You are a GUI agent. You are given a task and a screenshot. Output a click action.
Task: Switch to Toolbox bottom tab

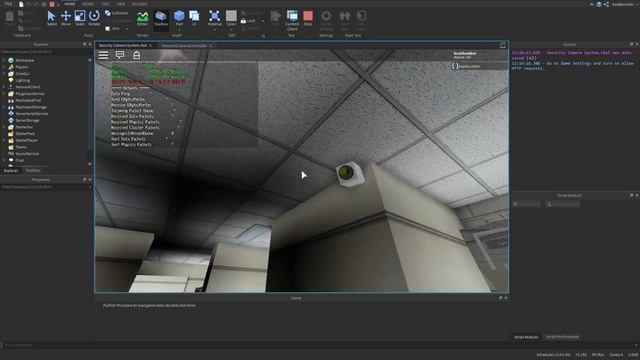tap(33, 171)
